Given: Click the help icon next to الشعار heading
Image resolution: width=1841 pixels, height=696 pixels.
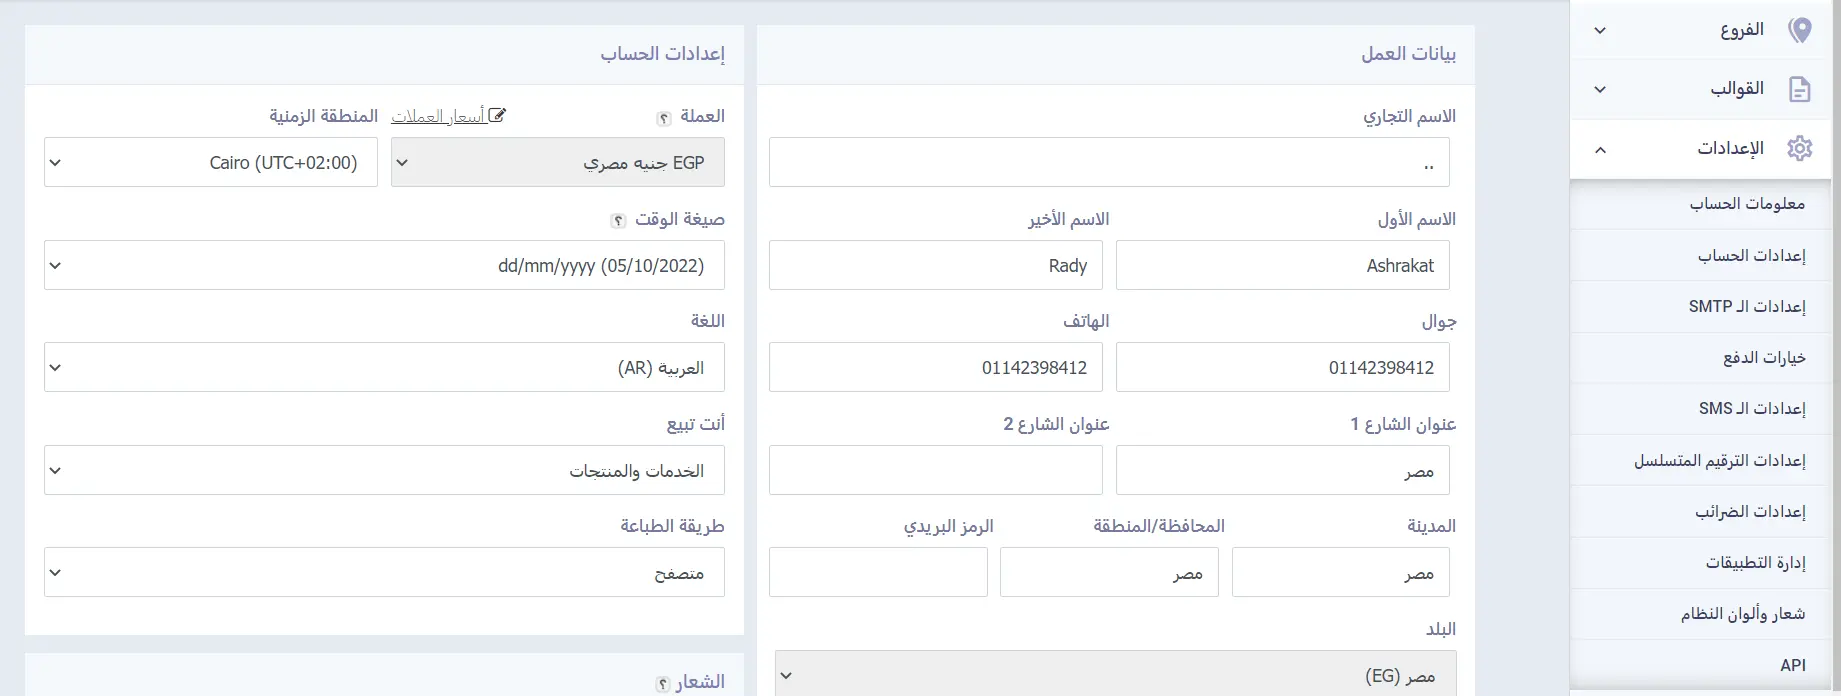Looking at the screenshot, I should click(x=662, y=684).
